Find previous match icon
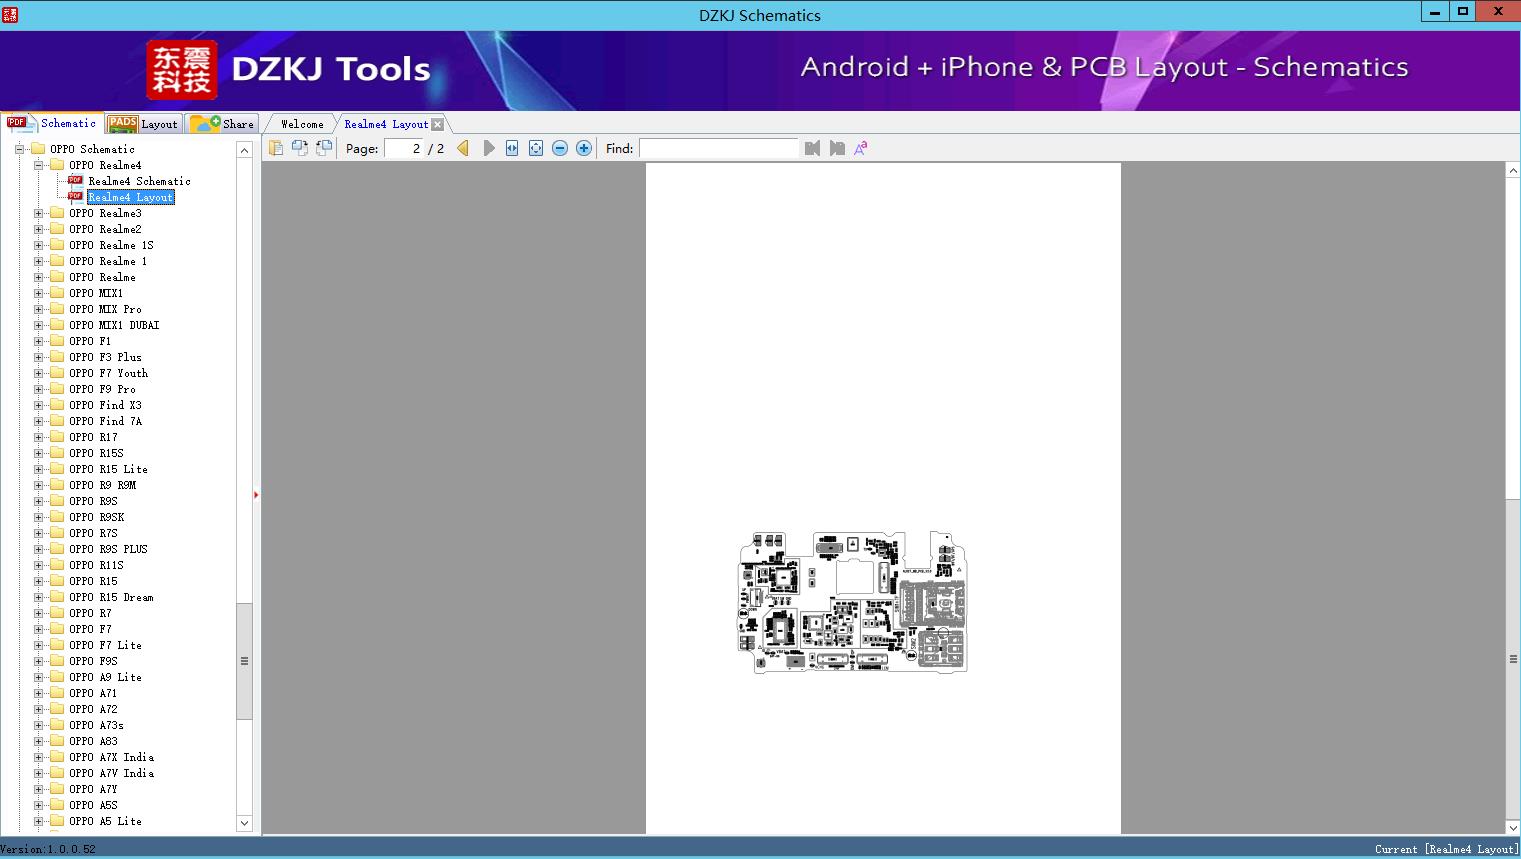1521x859 pixels. [812, 148]
